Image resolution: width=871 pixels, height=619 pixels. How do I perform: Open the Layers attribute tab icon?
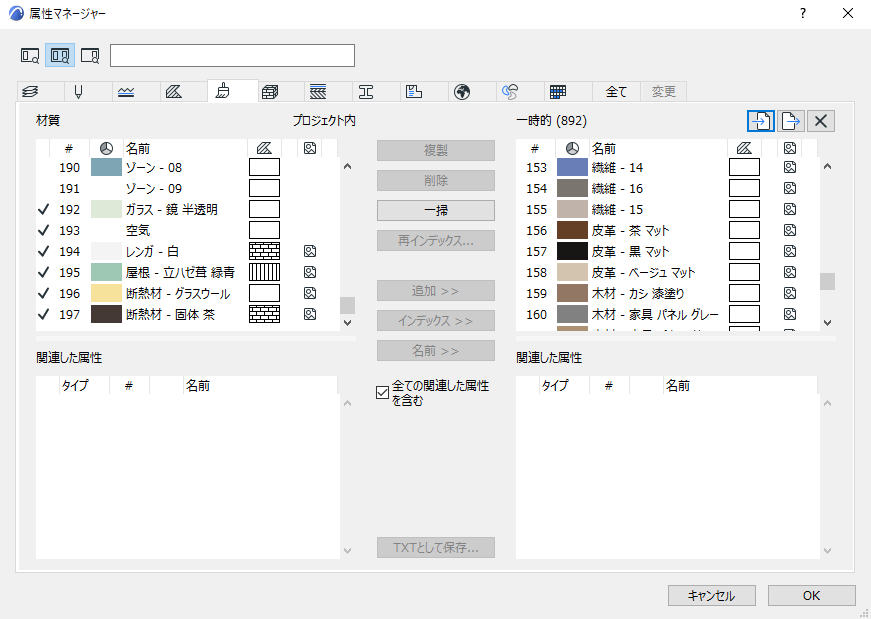click(31, 92)
